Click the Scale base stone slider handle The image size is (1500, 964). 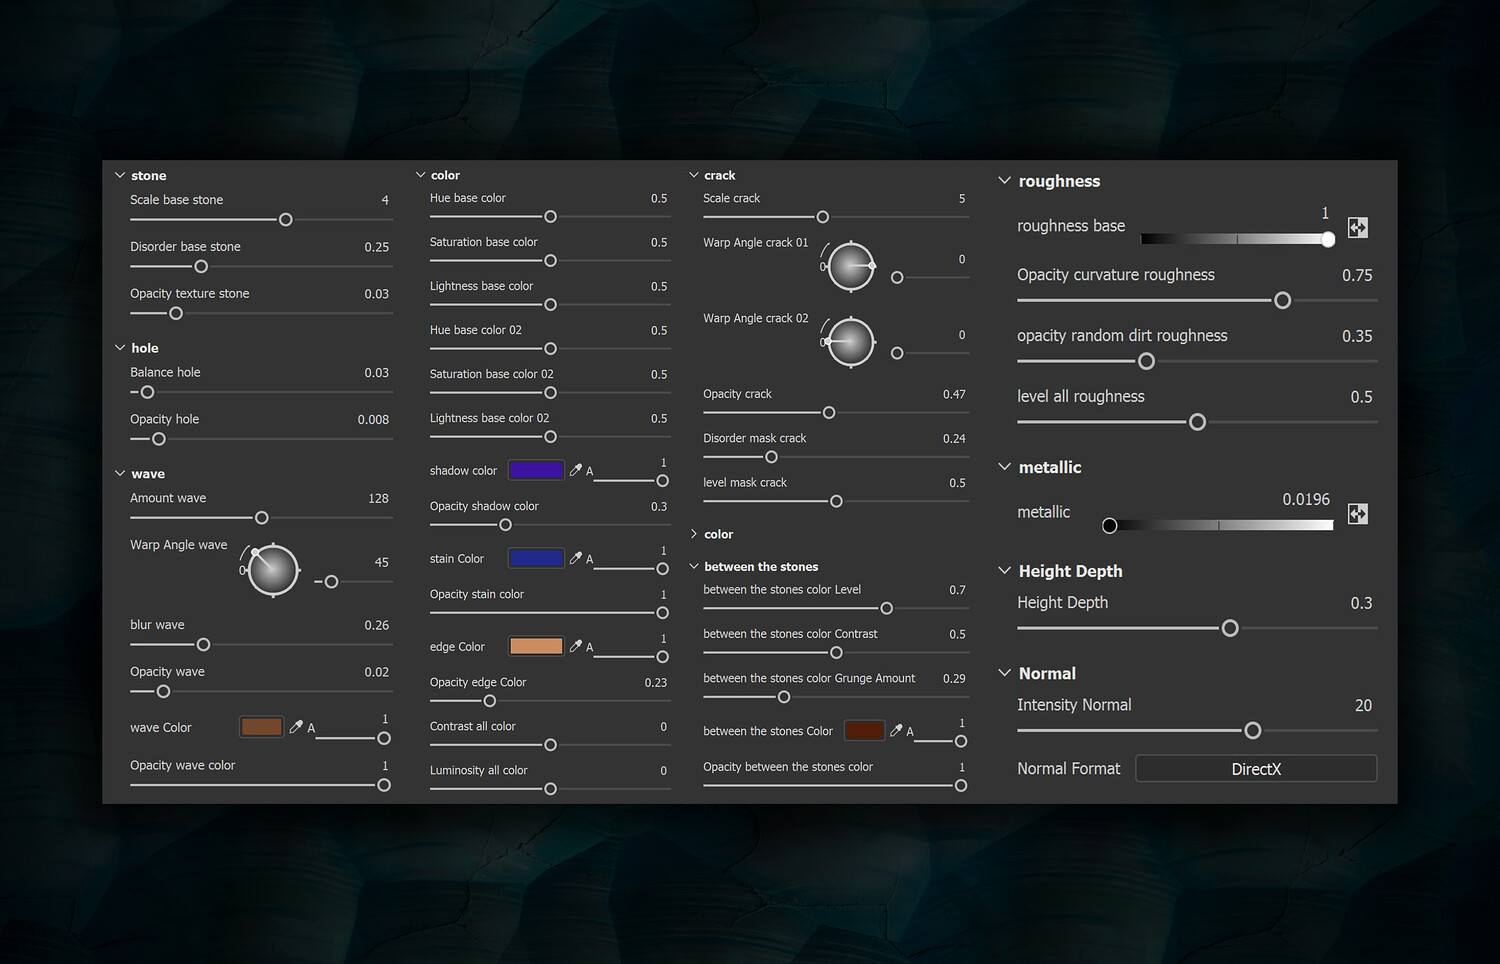coord(285,219)
